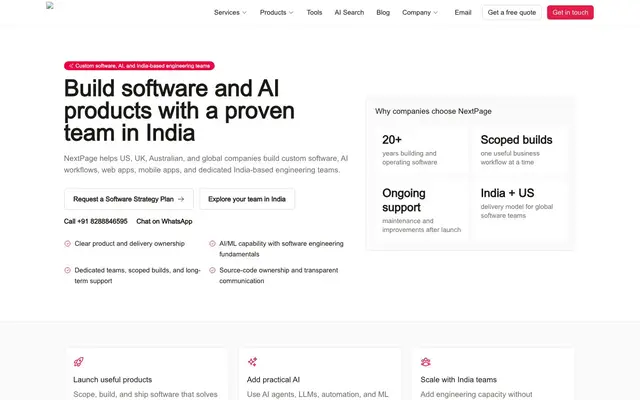Select the Custom software, AI badge
Viewport: 640px width, 400px height.
[139, 66]
